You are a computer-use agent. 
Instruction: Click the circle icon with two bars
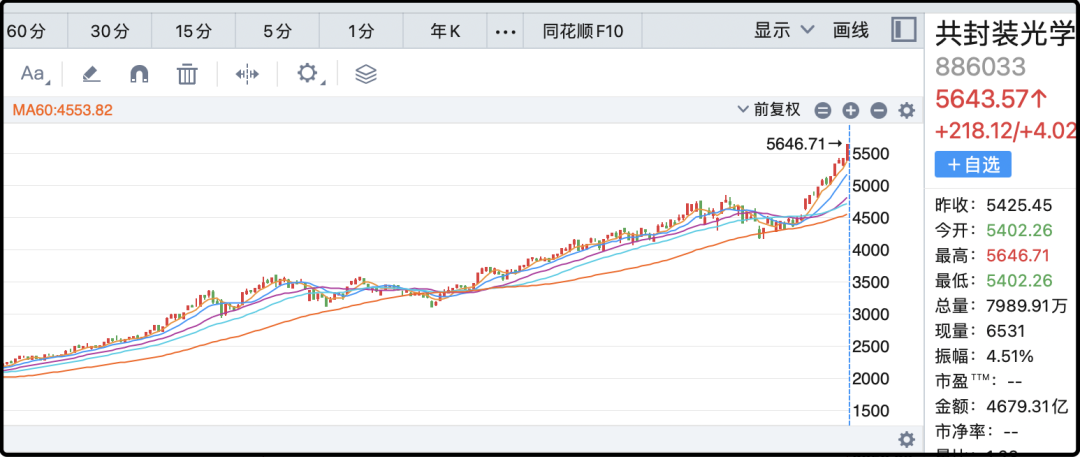click(823, 110)
